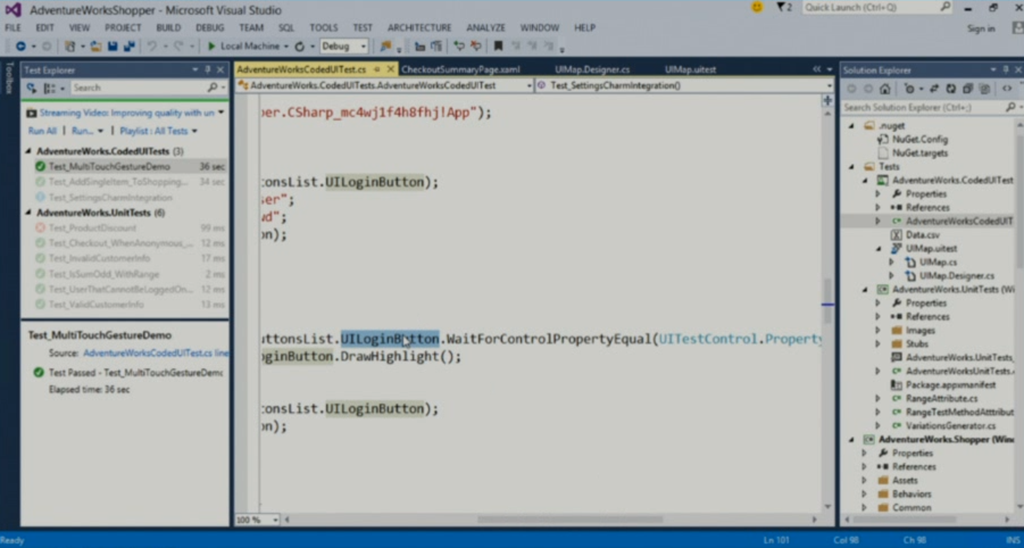
Task: Close the AdventureWorksCodedUITest.cs tab
Action: click(x=391, y=69)
